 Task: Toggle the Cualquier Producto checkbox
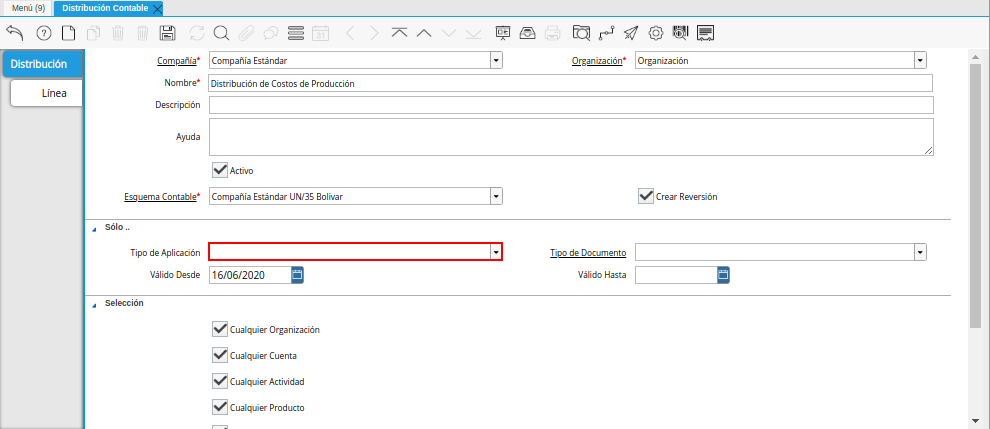tap(220, 408)
